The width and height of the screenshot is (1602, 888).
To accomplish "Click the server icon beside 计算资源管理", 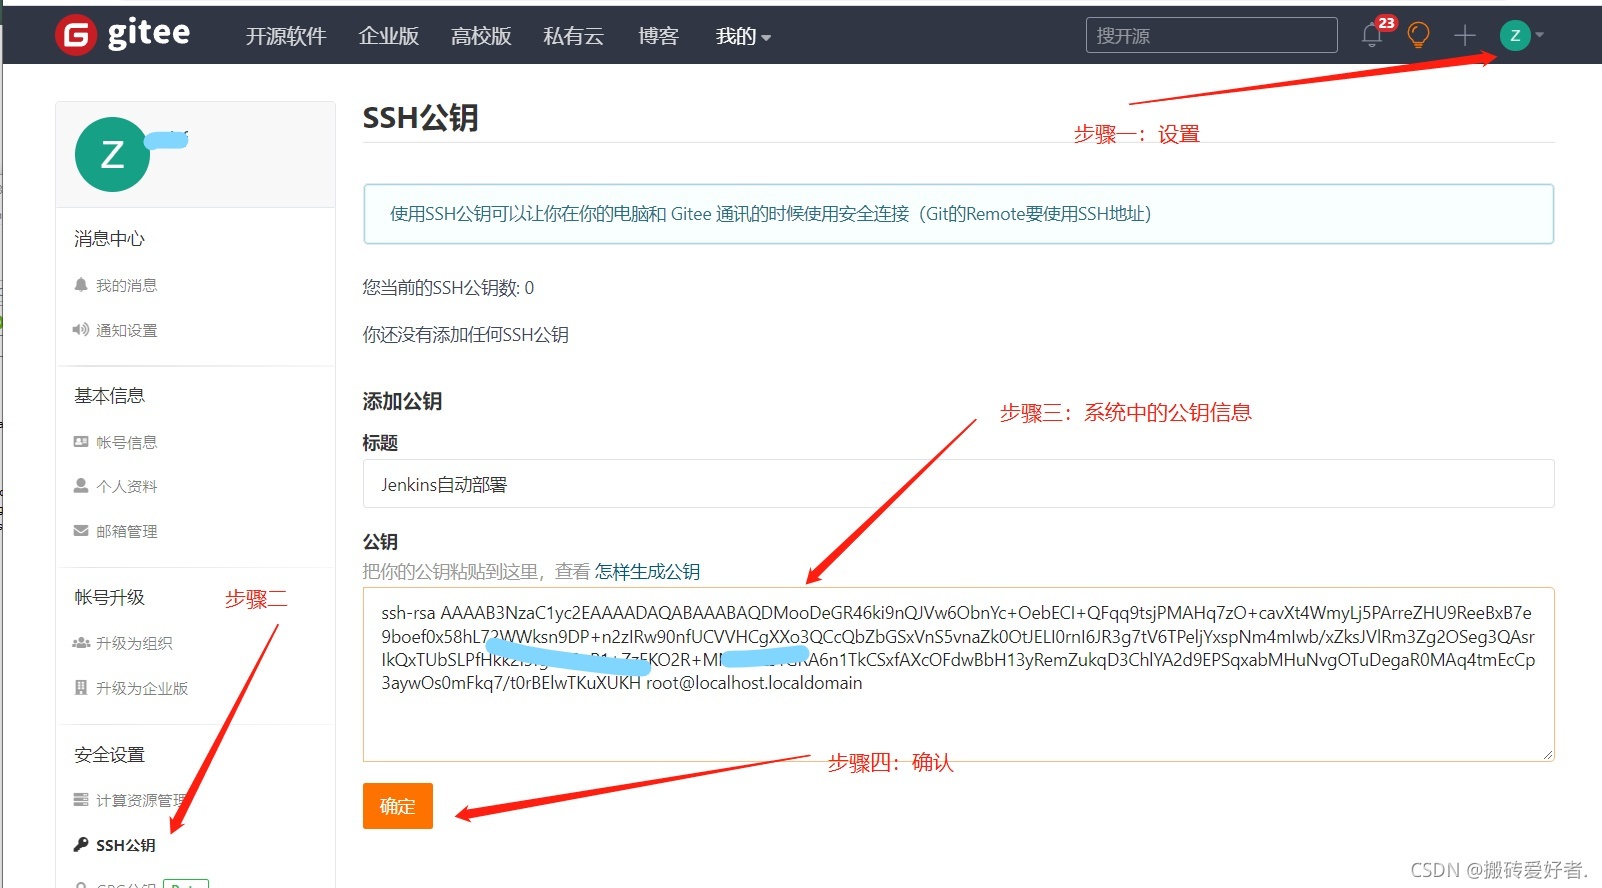I will pos(81,800).
